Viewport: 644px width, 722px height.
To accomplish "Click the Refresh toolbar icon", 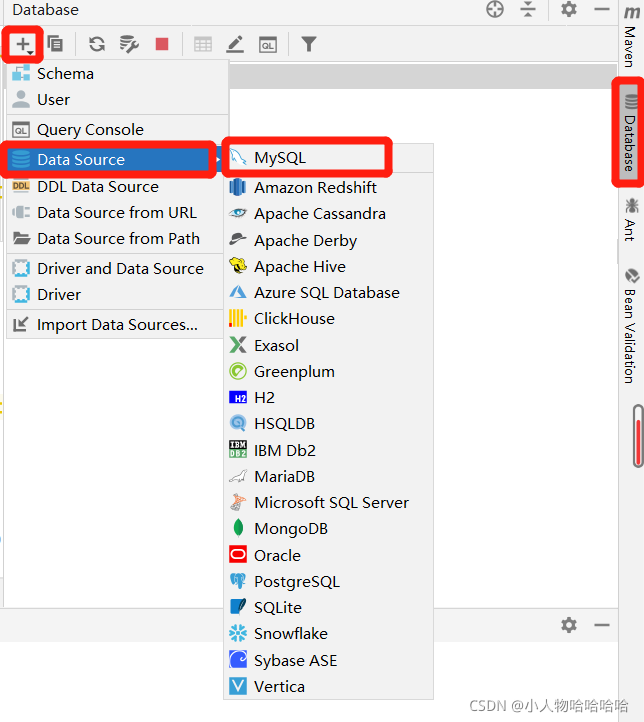I will (x=97, y=44).
